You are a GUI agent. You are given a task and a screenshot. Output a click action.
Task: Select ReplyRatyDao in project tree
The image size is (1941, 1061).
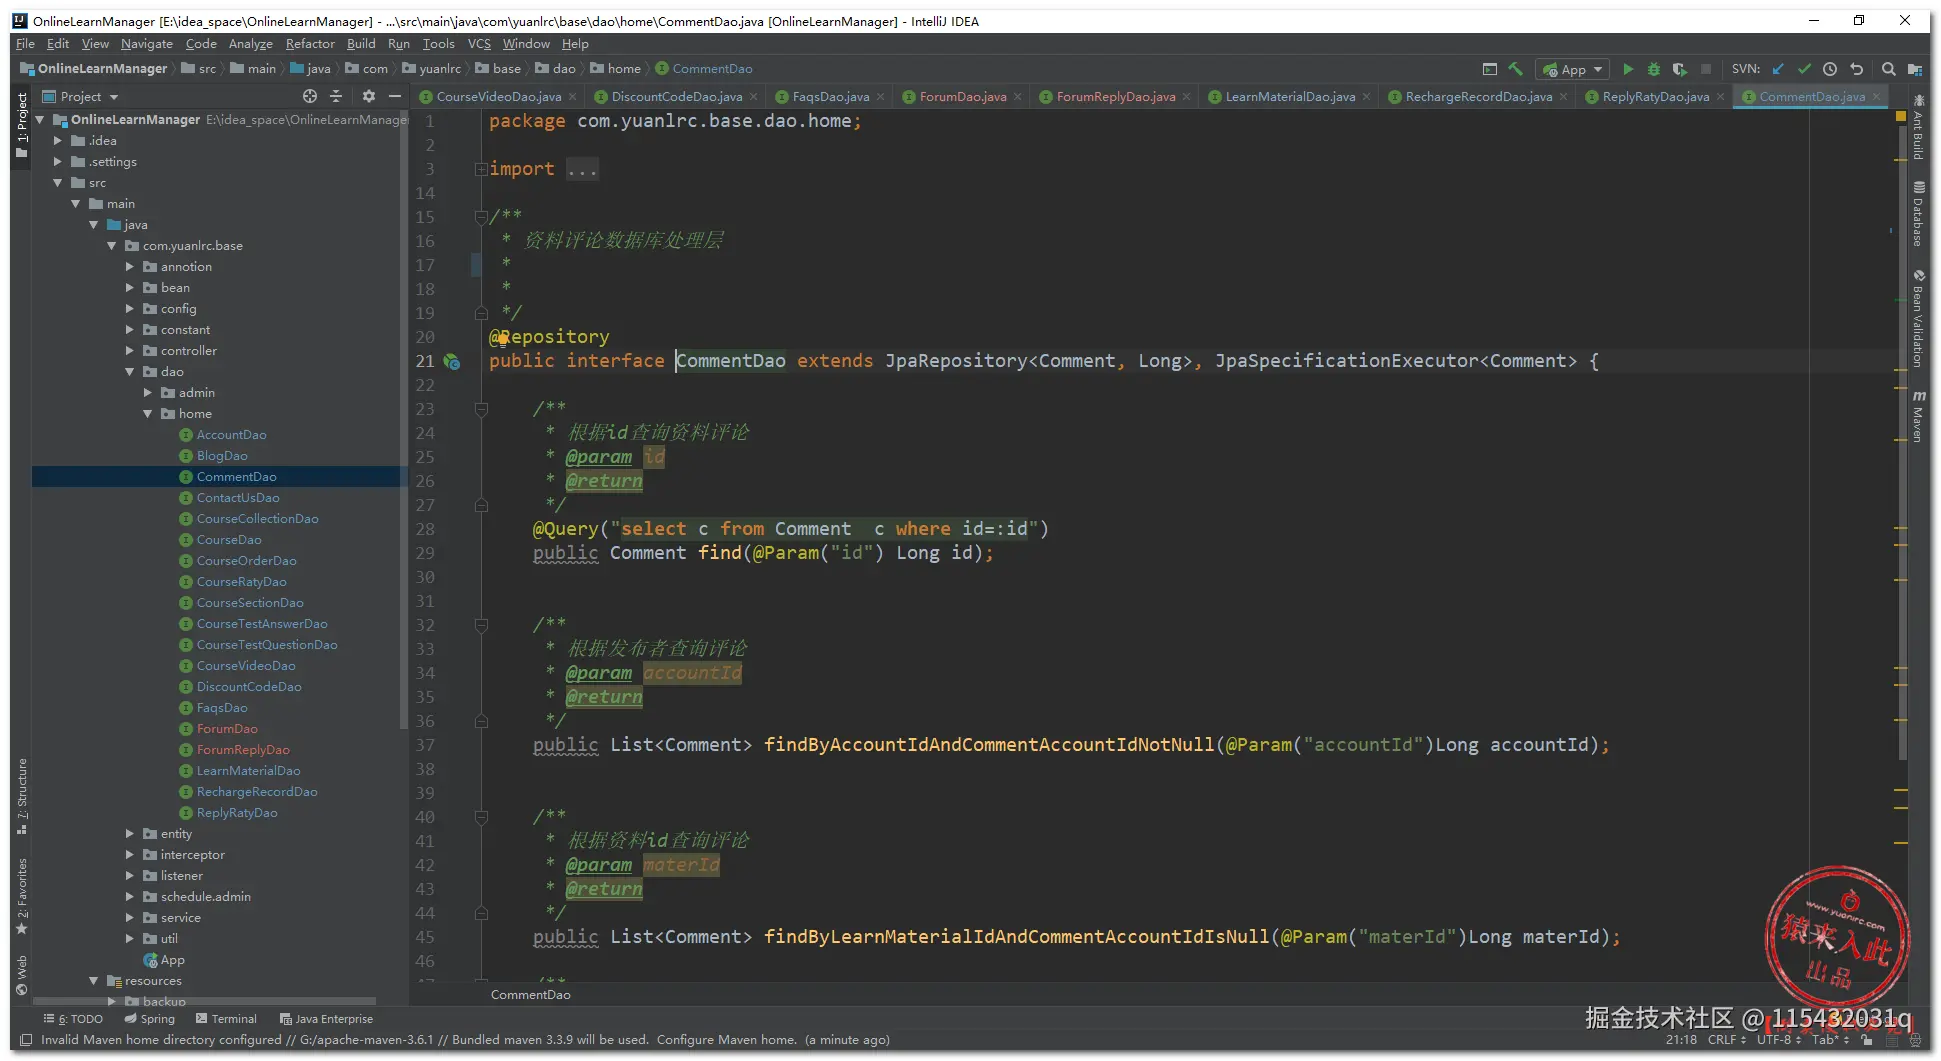pos(237,813)
